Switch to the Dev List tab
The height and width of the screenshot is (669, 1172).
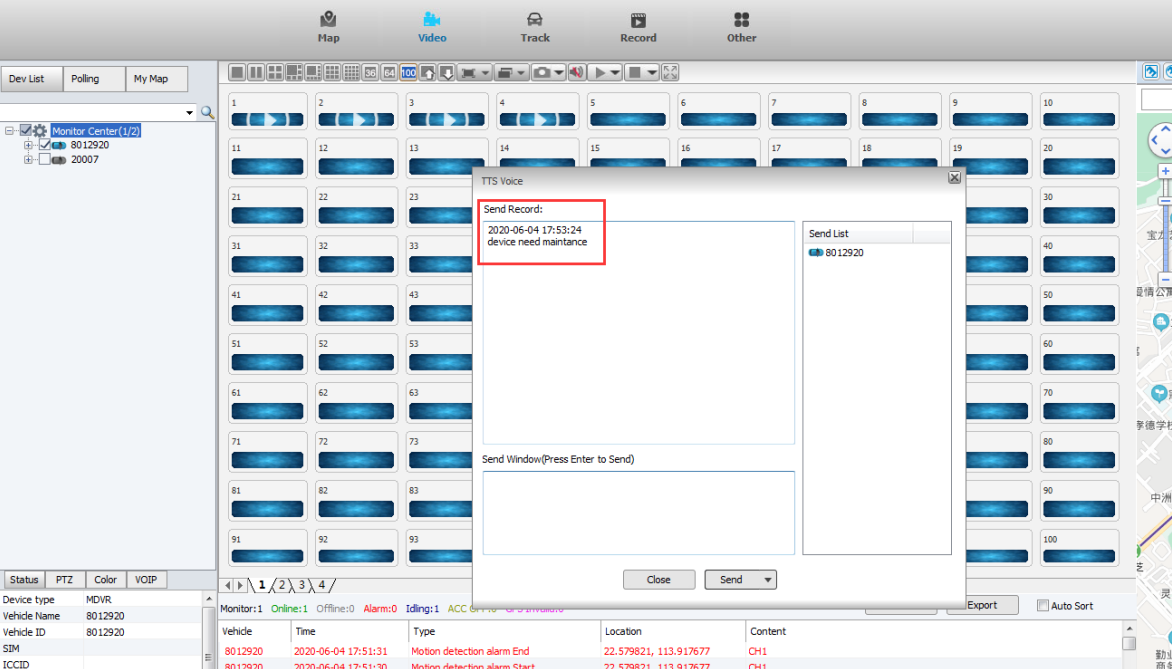(31, 78)
